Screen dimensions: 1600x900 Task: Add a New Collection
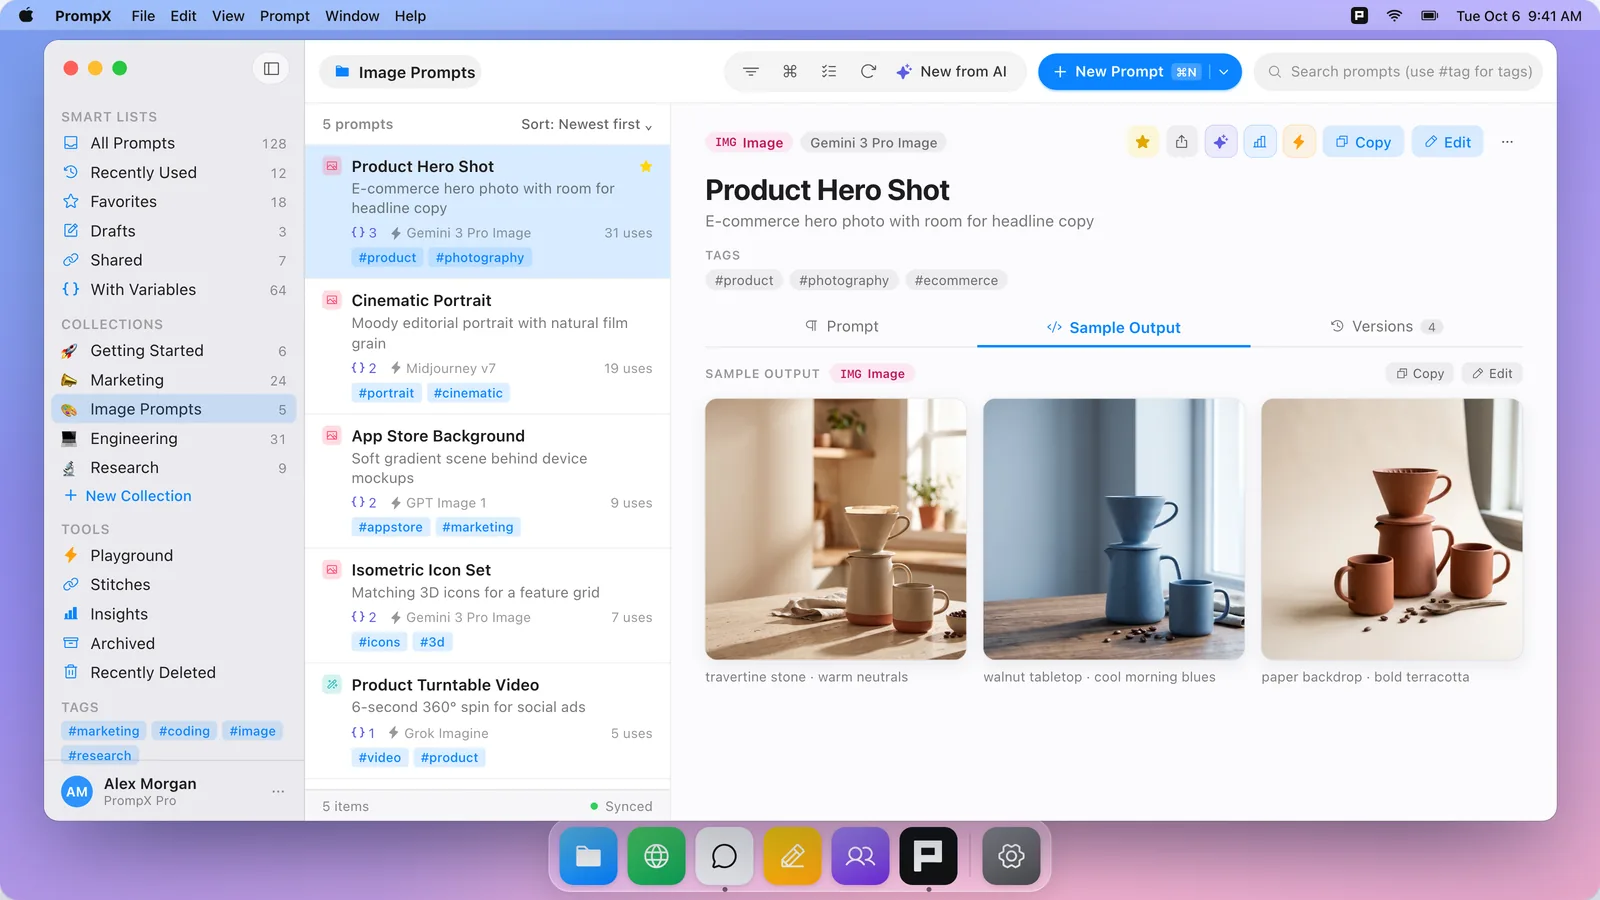click(128, 496)
